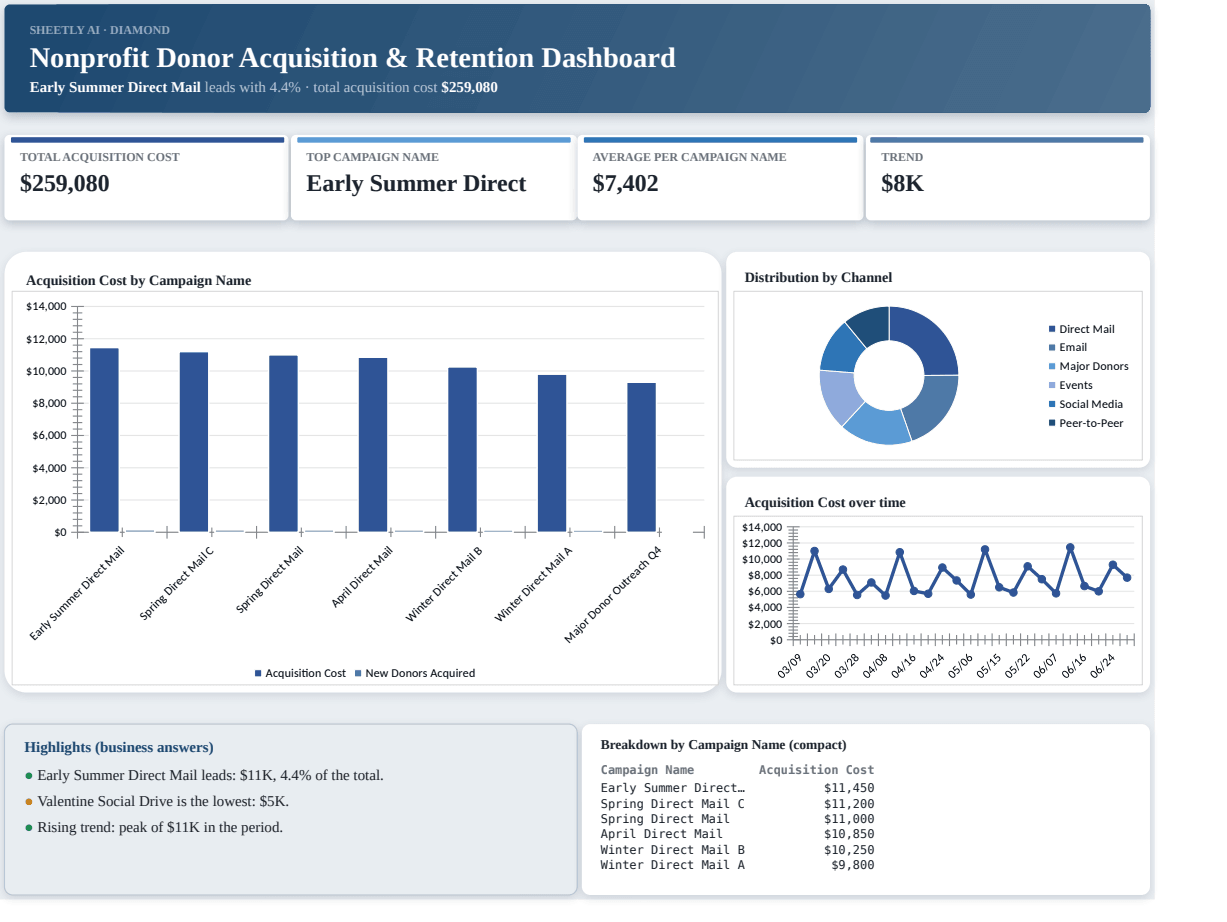Click the Spring Direct Mail C table row

[x=737, y=804]
